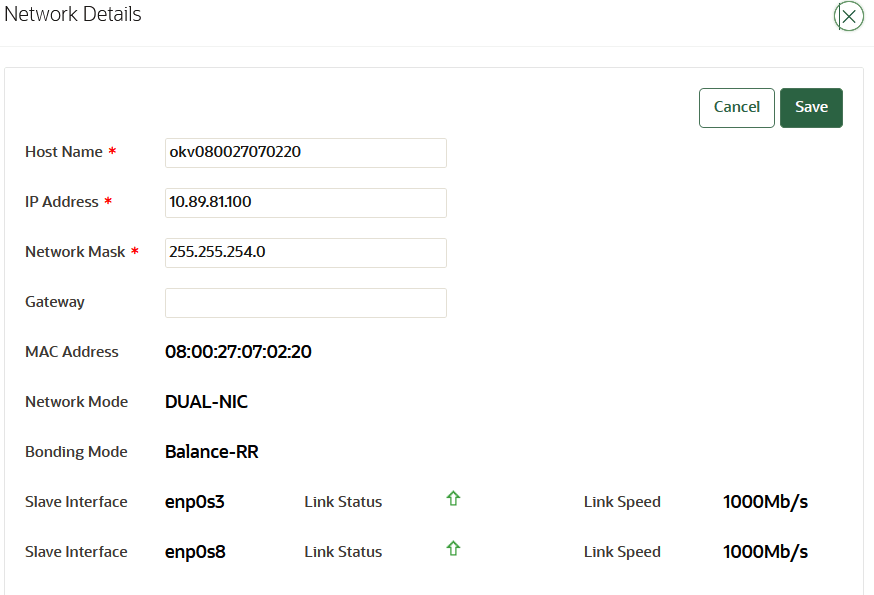Select the Link Speed value 1000Mb/s for enp0s8

click(766, 551)
